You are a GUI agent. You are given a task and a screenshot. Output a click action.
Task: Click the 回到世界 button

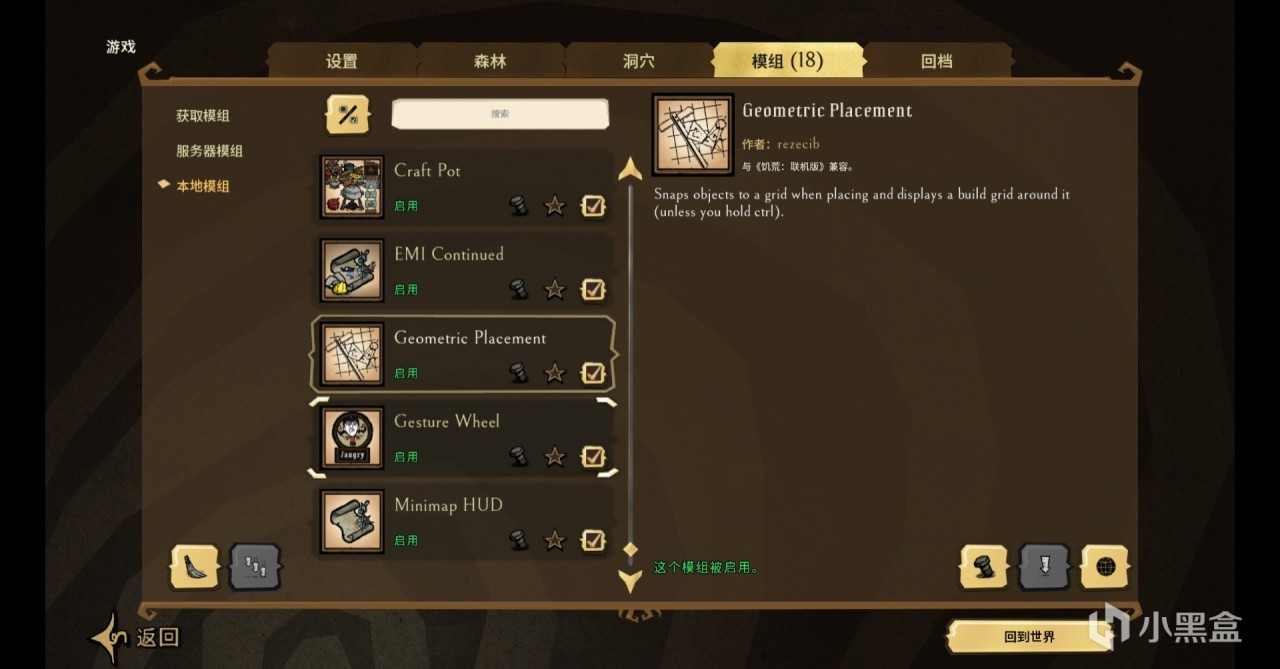[x=1029, y=636]
